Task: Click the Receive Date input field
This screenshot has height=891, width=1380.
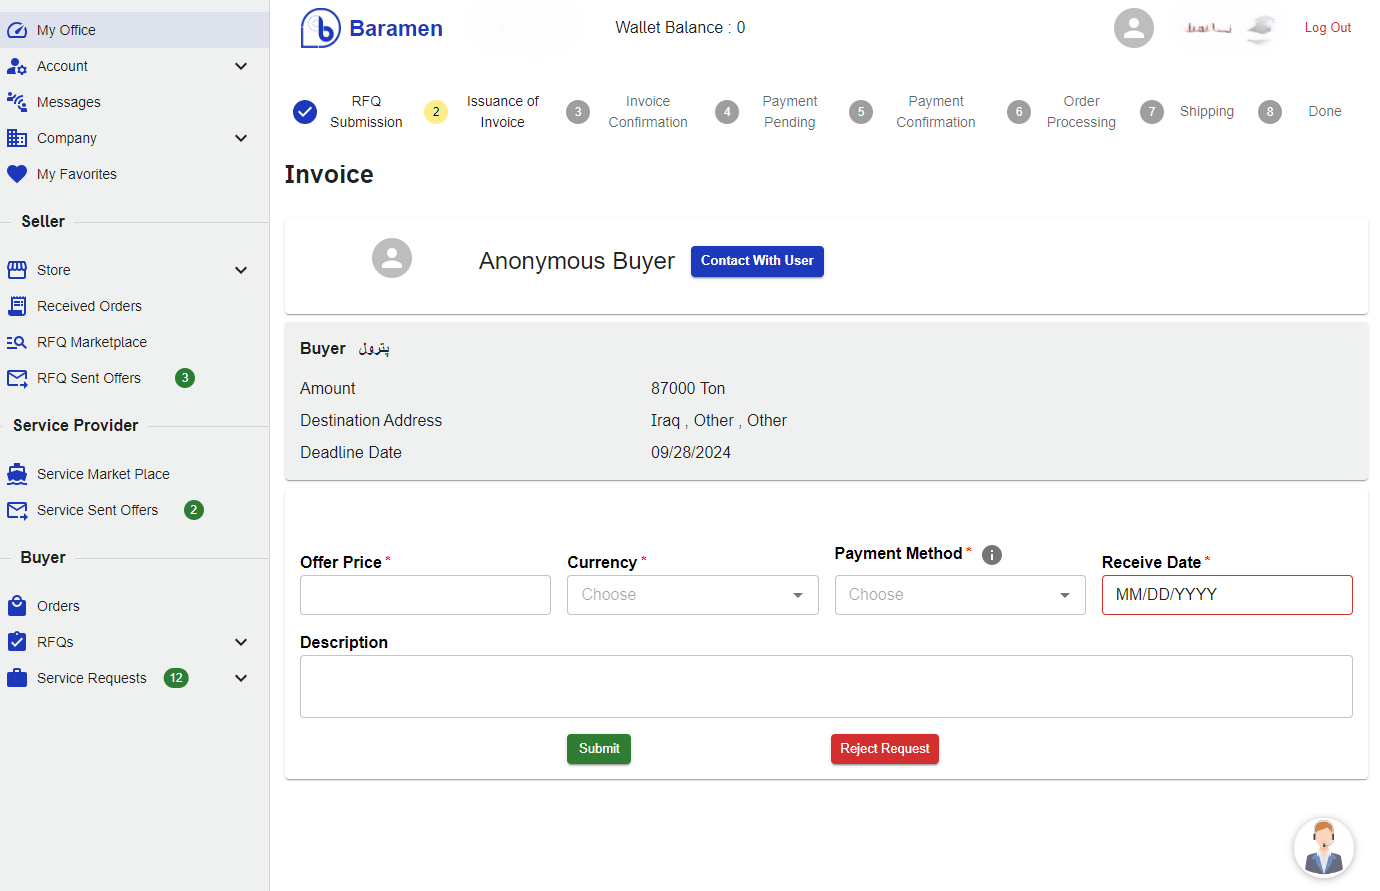Action: (x=1227, y=595)
